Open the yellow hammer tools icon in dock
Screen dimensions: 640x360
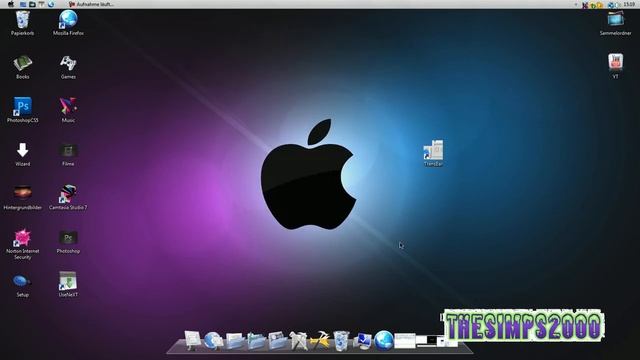320,341
